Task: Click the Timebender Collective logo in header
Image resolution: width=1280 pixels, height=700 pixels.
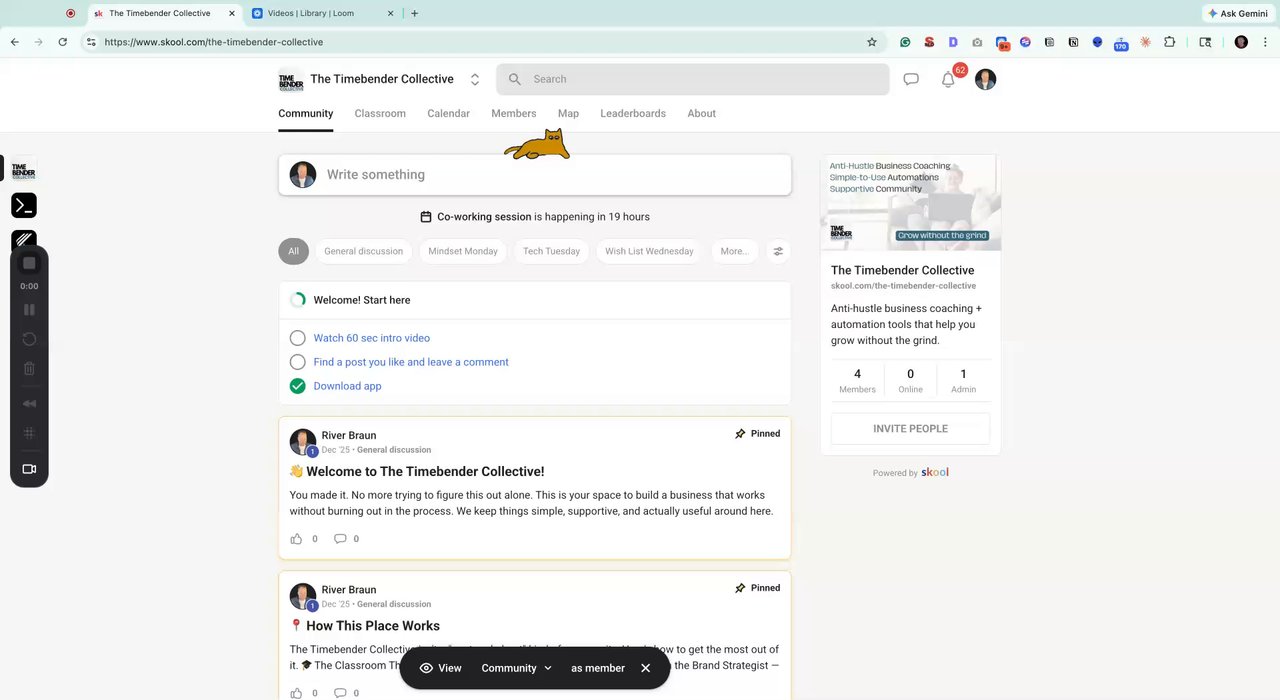Action: point(290,80)
